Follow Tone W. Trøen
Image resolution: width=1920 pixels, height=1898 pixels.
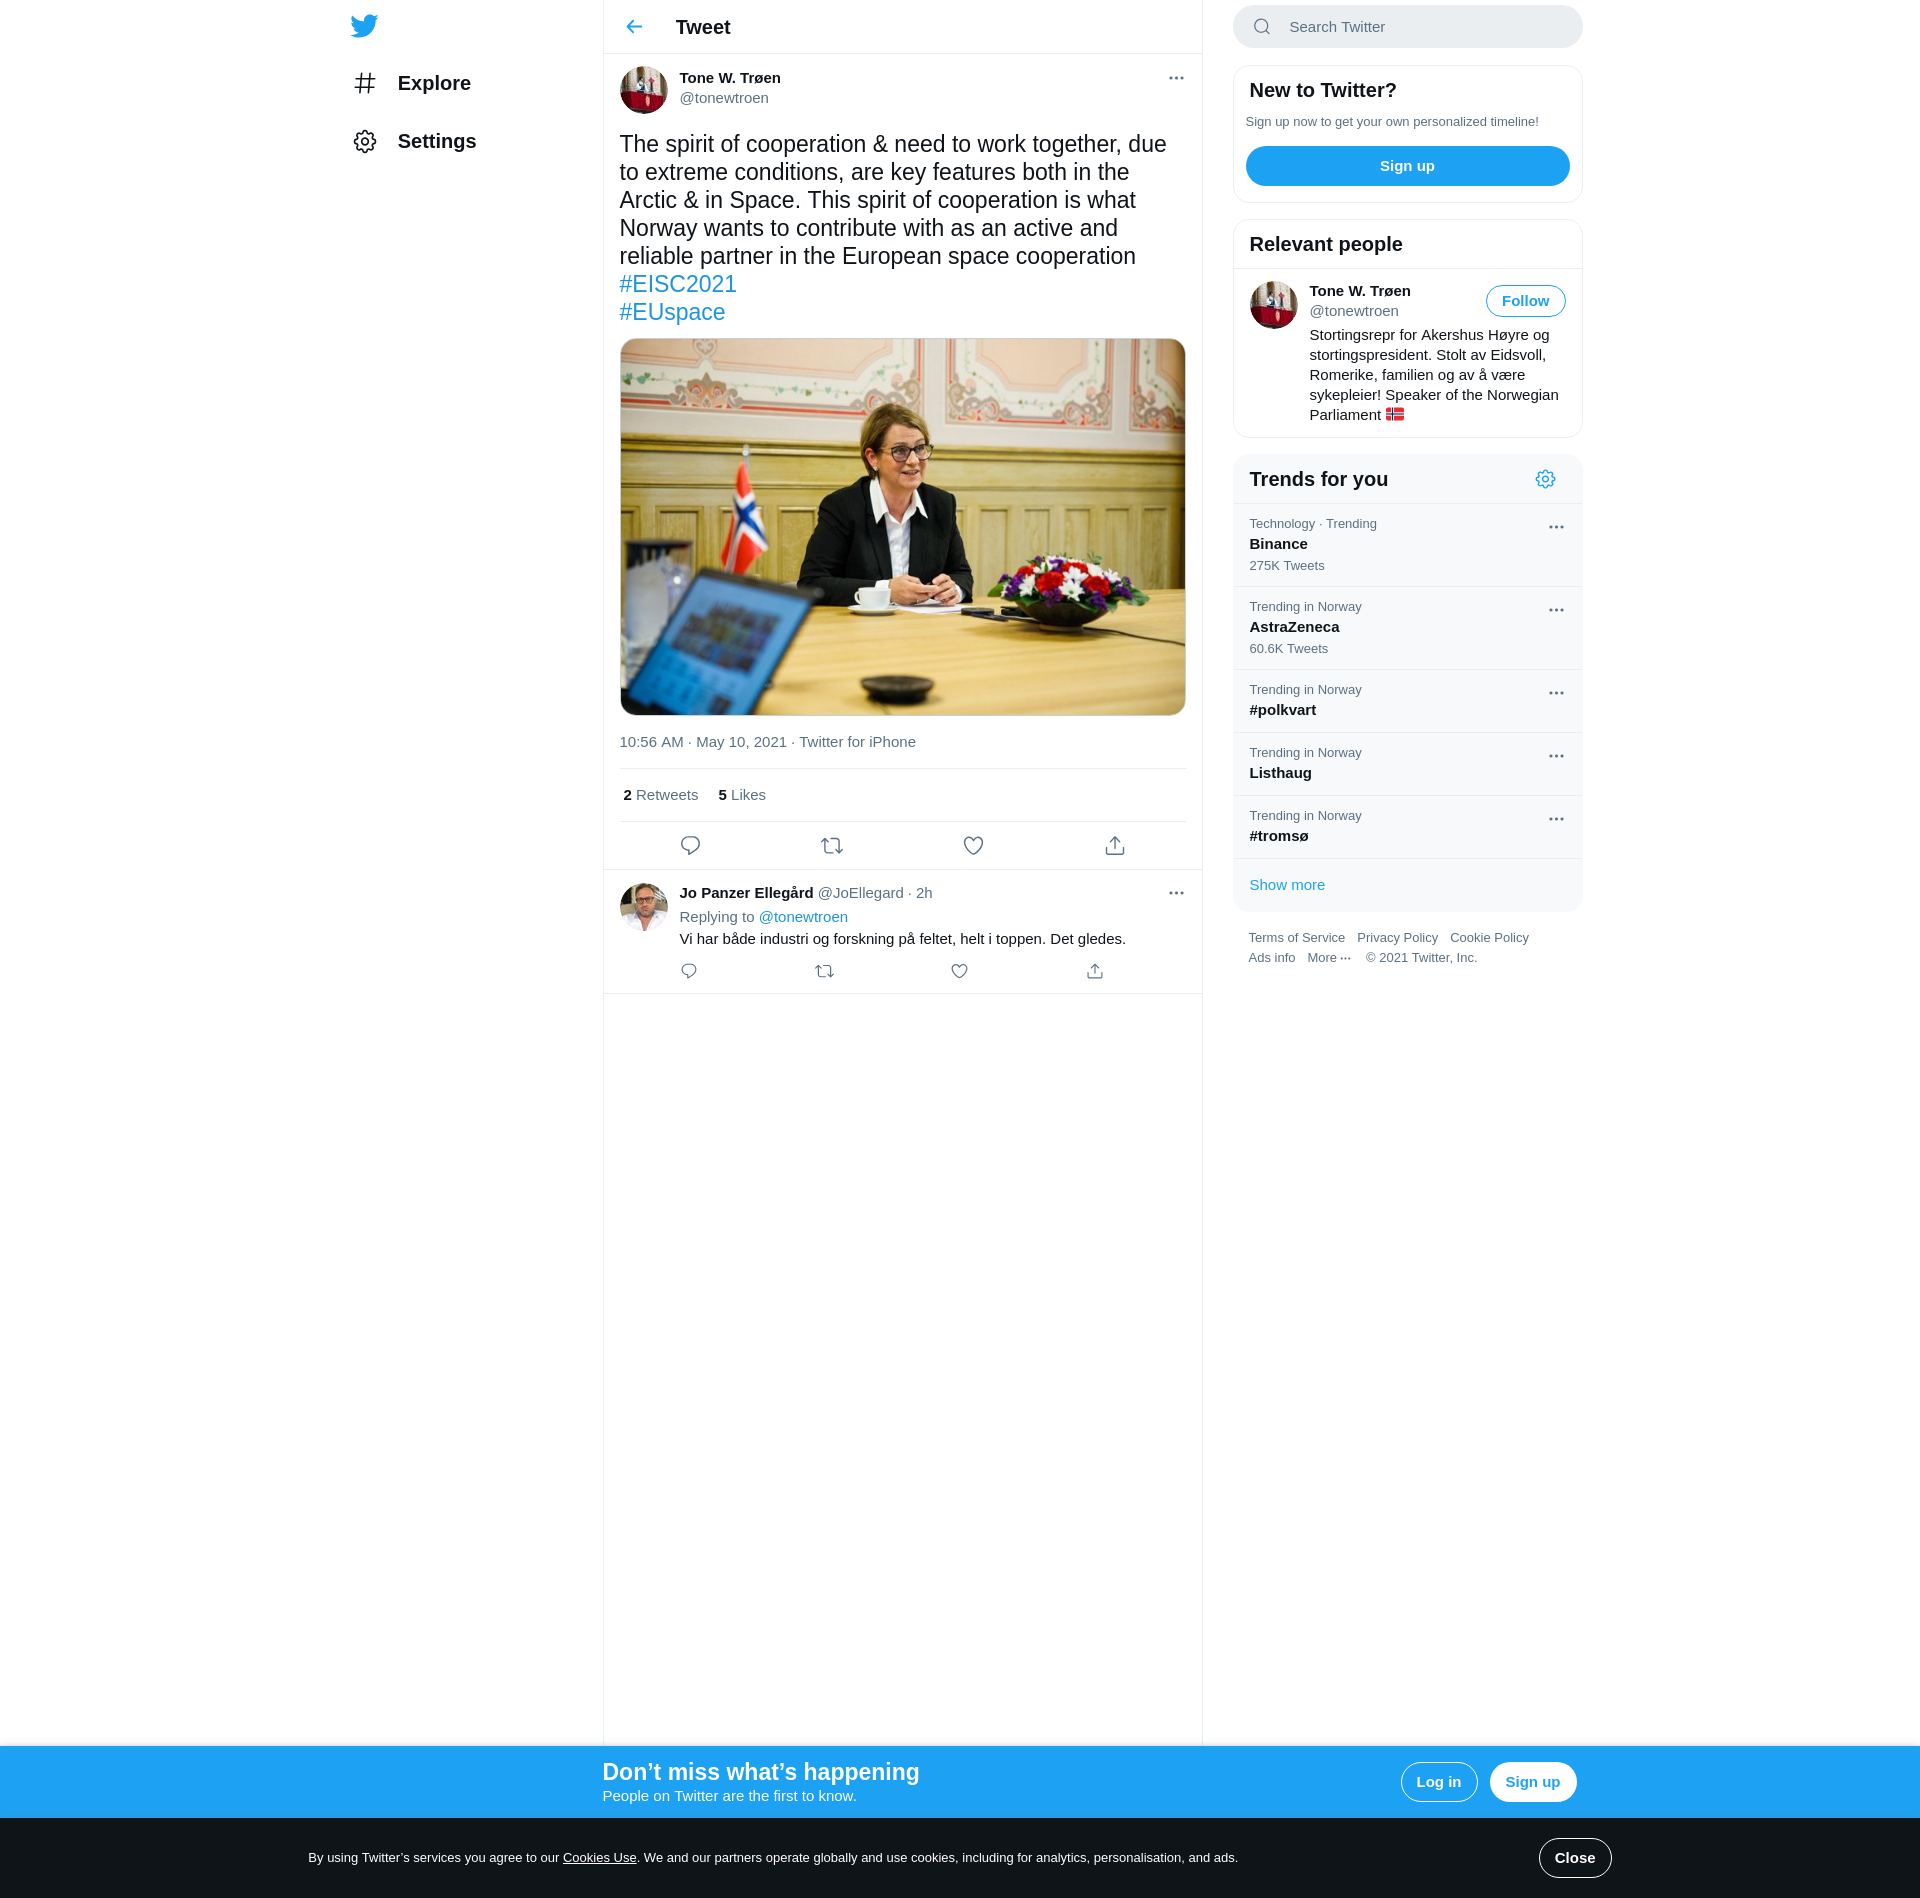pyautogui.click(x=1525, y=301)
